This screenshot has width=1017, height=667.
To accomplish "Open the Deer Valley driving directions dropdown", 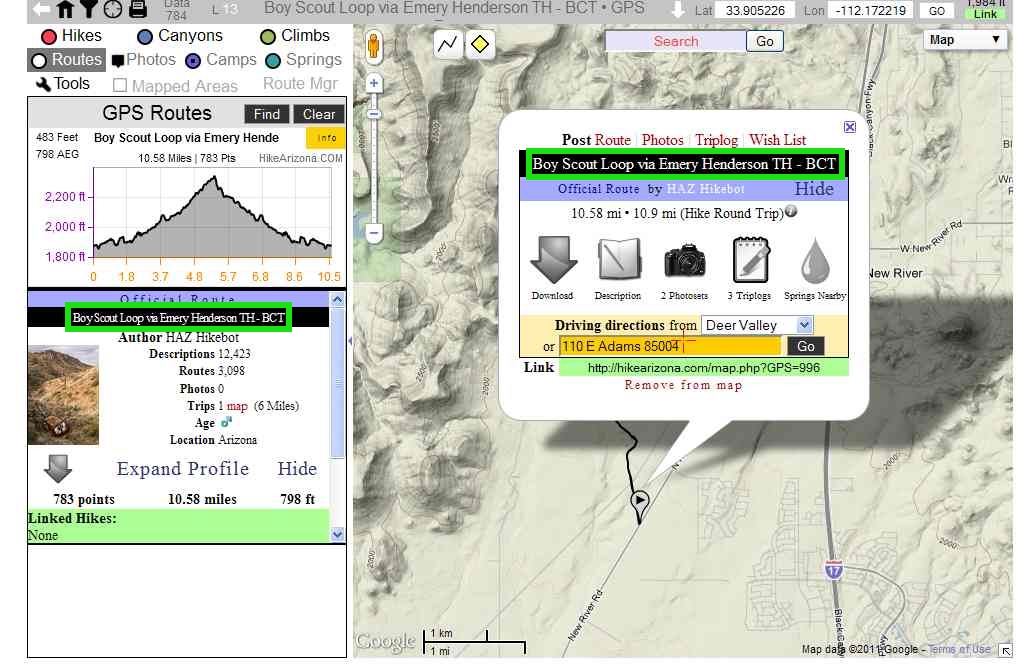I will tap(757, 326).
